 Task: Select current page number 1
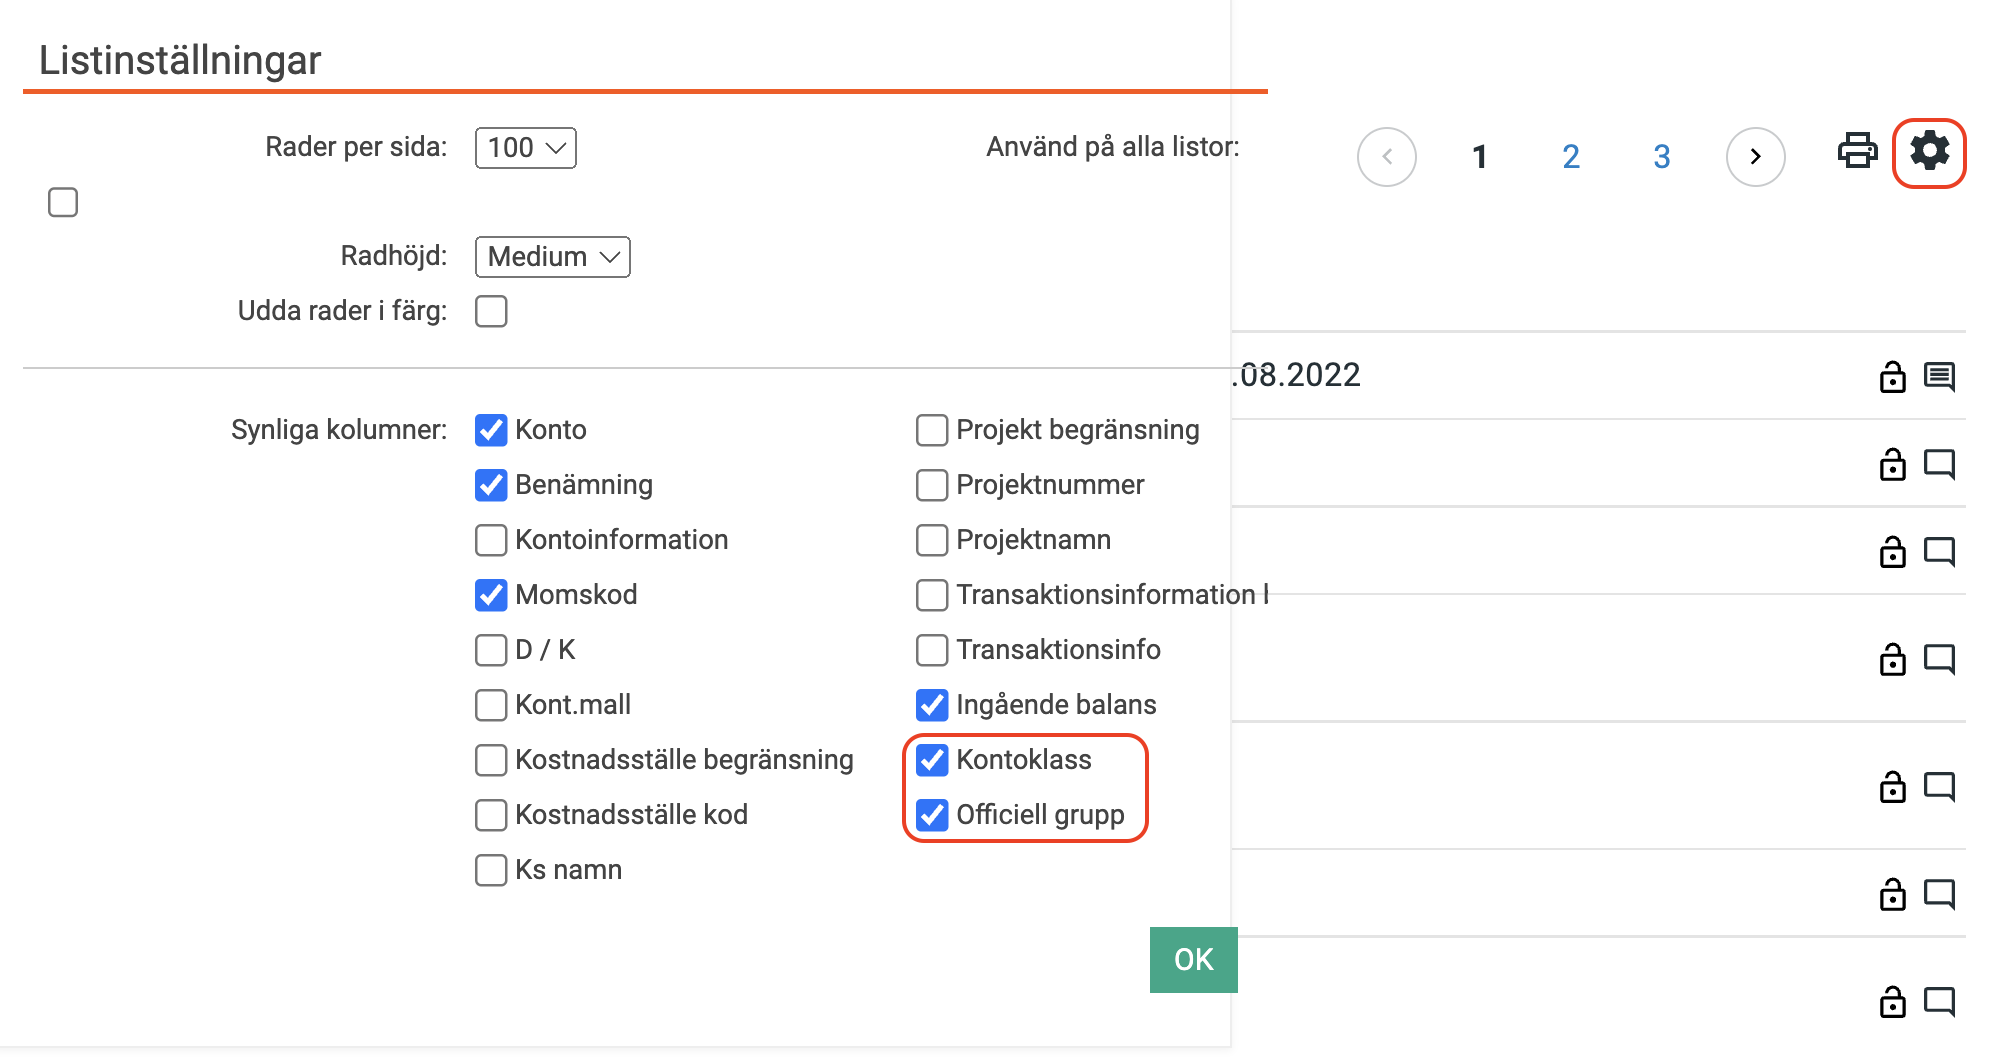point(1479,156)
